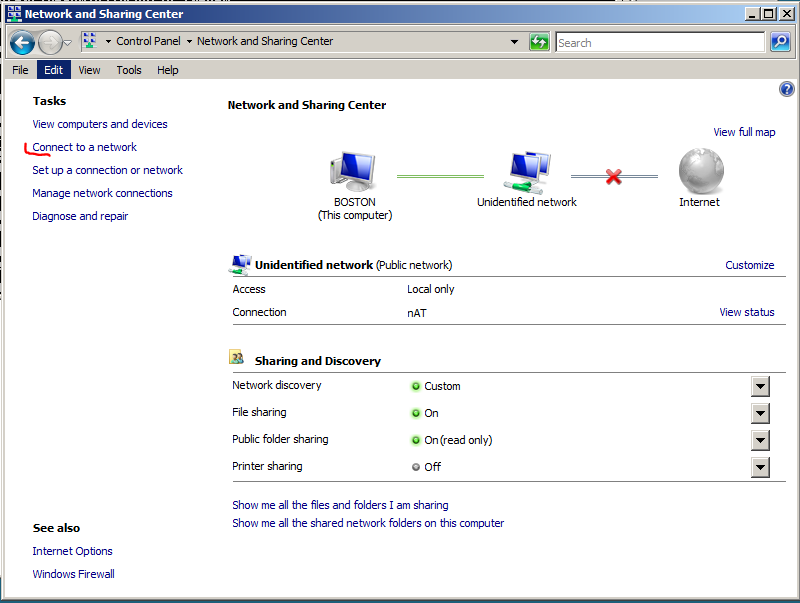Click the File sharing On green indicator
Screen dimensions: 800x603
point(416,413)
